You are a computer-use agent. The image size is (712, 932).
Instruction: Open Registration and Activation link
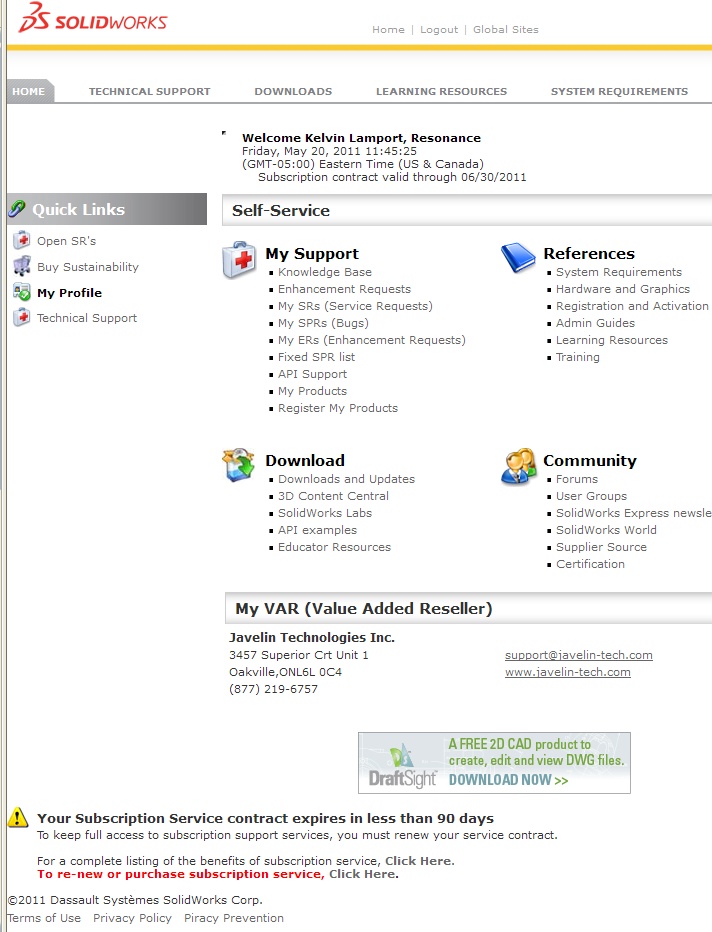(x=632, y=306)
